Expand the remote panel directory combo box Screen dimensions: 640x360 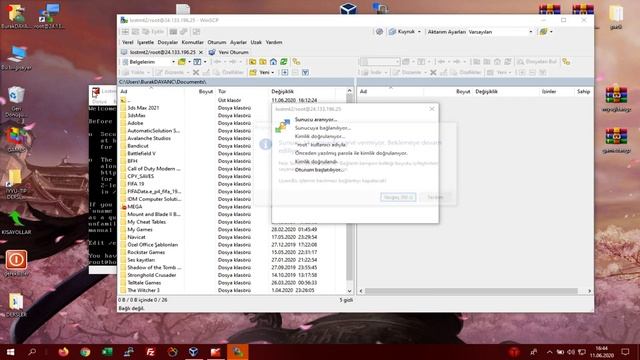click(x=380, y=62)
